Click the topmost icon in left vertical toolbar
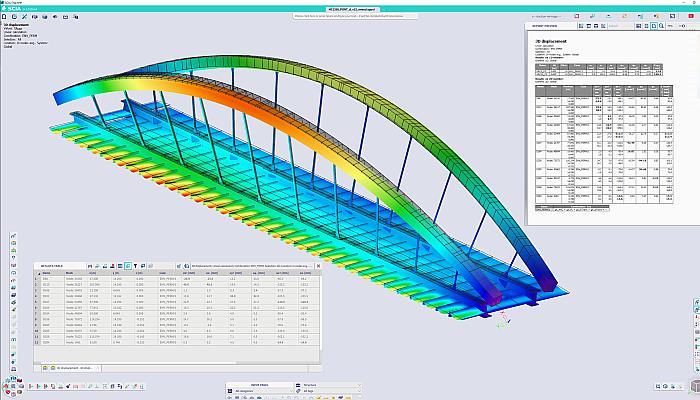 [x=14, y=238]
